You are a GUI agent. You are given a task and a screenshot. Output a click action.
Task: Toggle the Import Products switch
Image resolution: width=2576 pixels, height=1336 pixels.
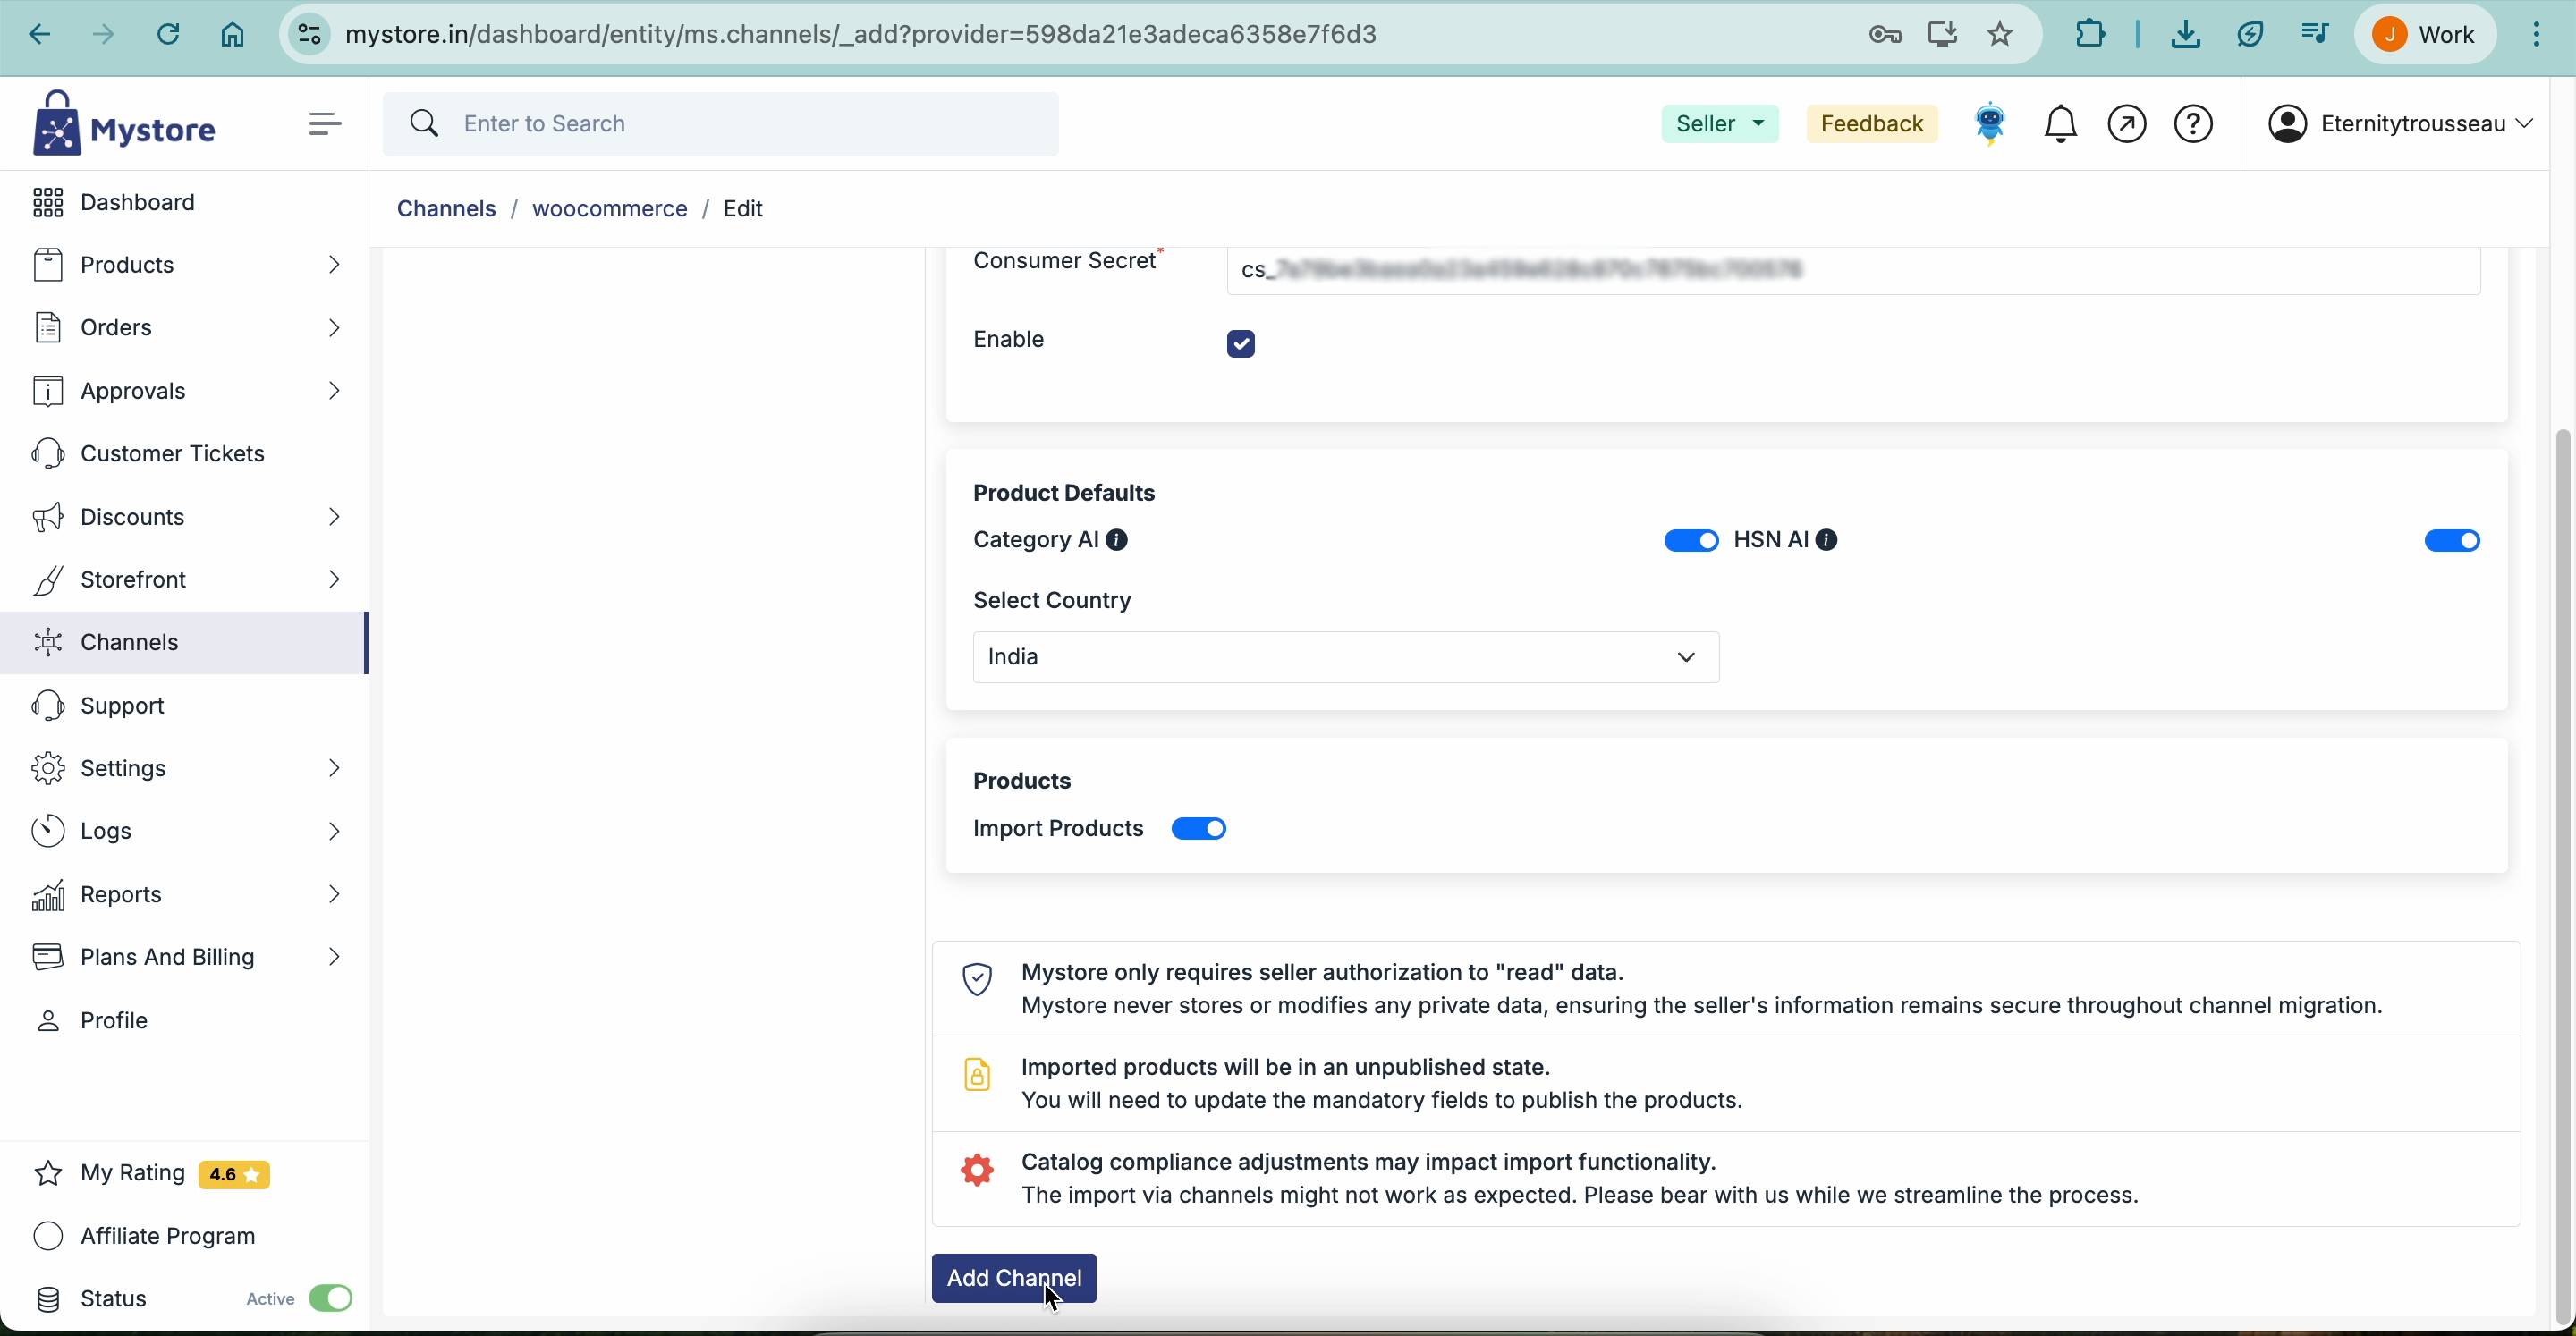(x=1199, y=830)
